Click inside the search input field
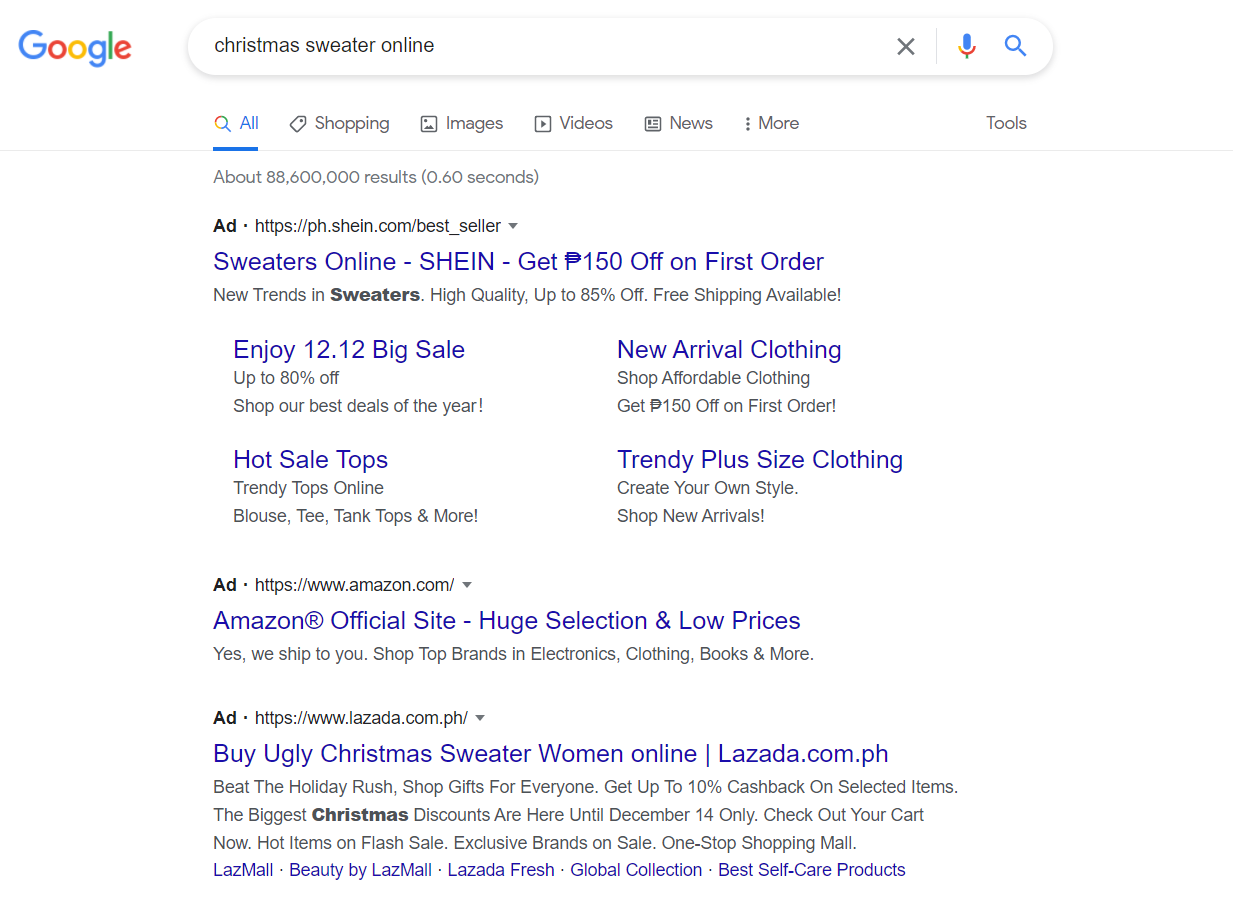 click(550, 46)
